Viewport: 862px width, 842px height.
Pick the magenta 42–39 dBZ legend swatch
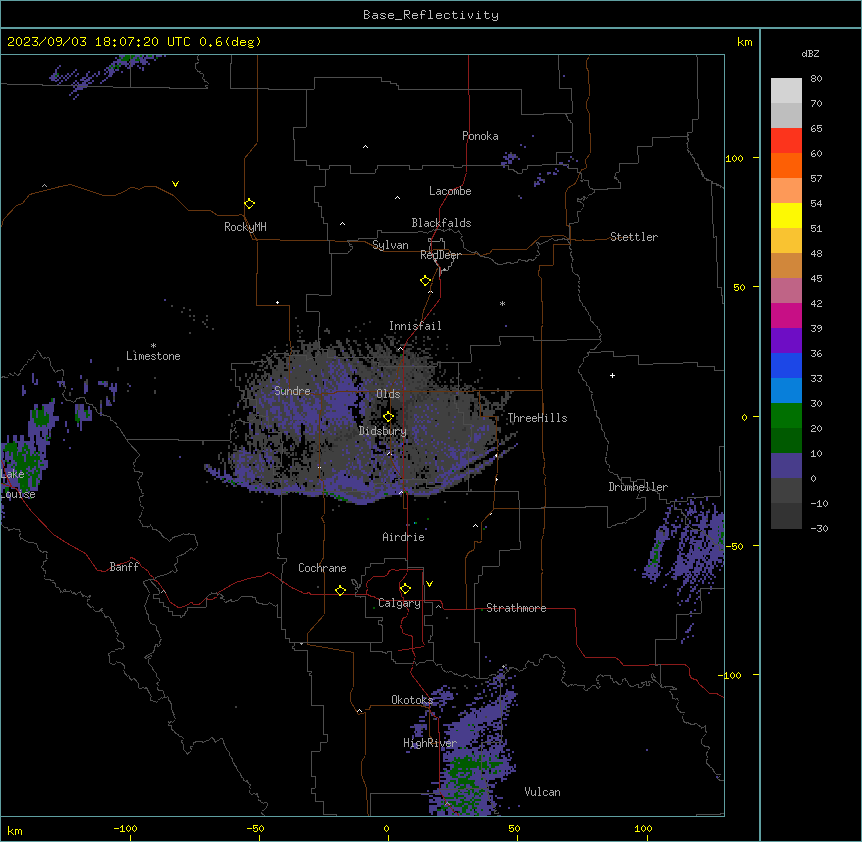(786, 315)
